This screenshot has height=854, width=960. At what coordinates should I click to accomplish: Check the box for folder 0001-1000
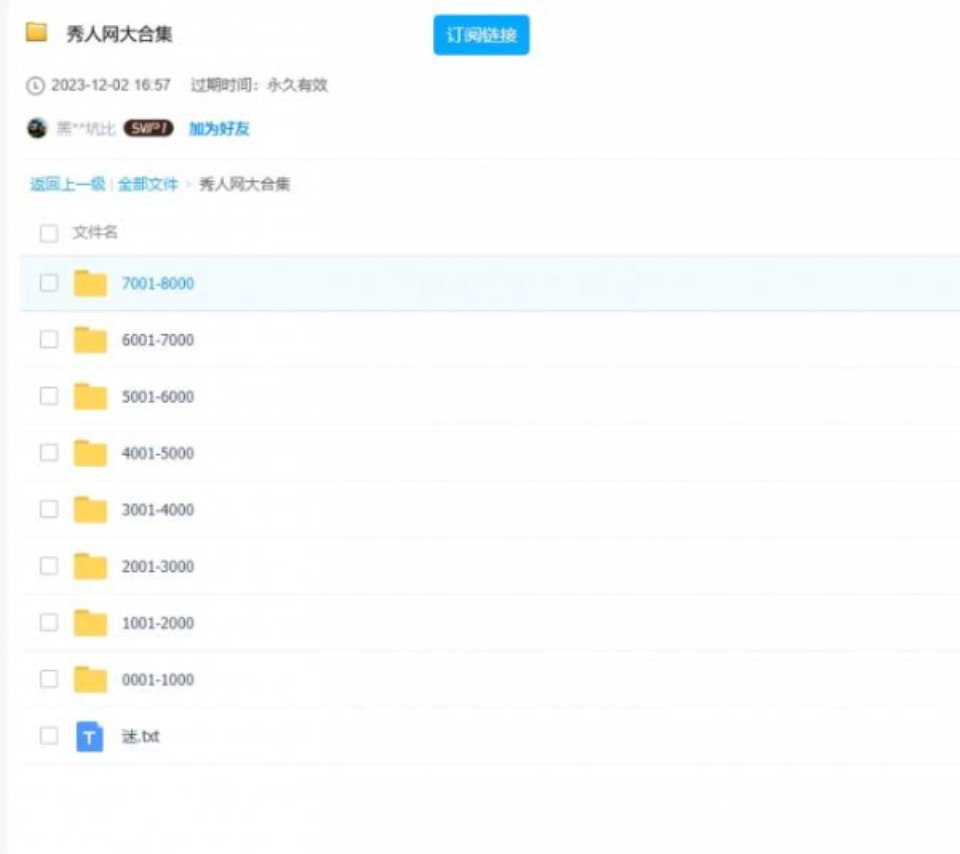pyautogui.click(x=49, y=679)
